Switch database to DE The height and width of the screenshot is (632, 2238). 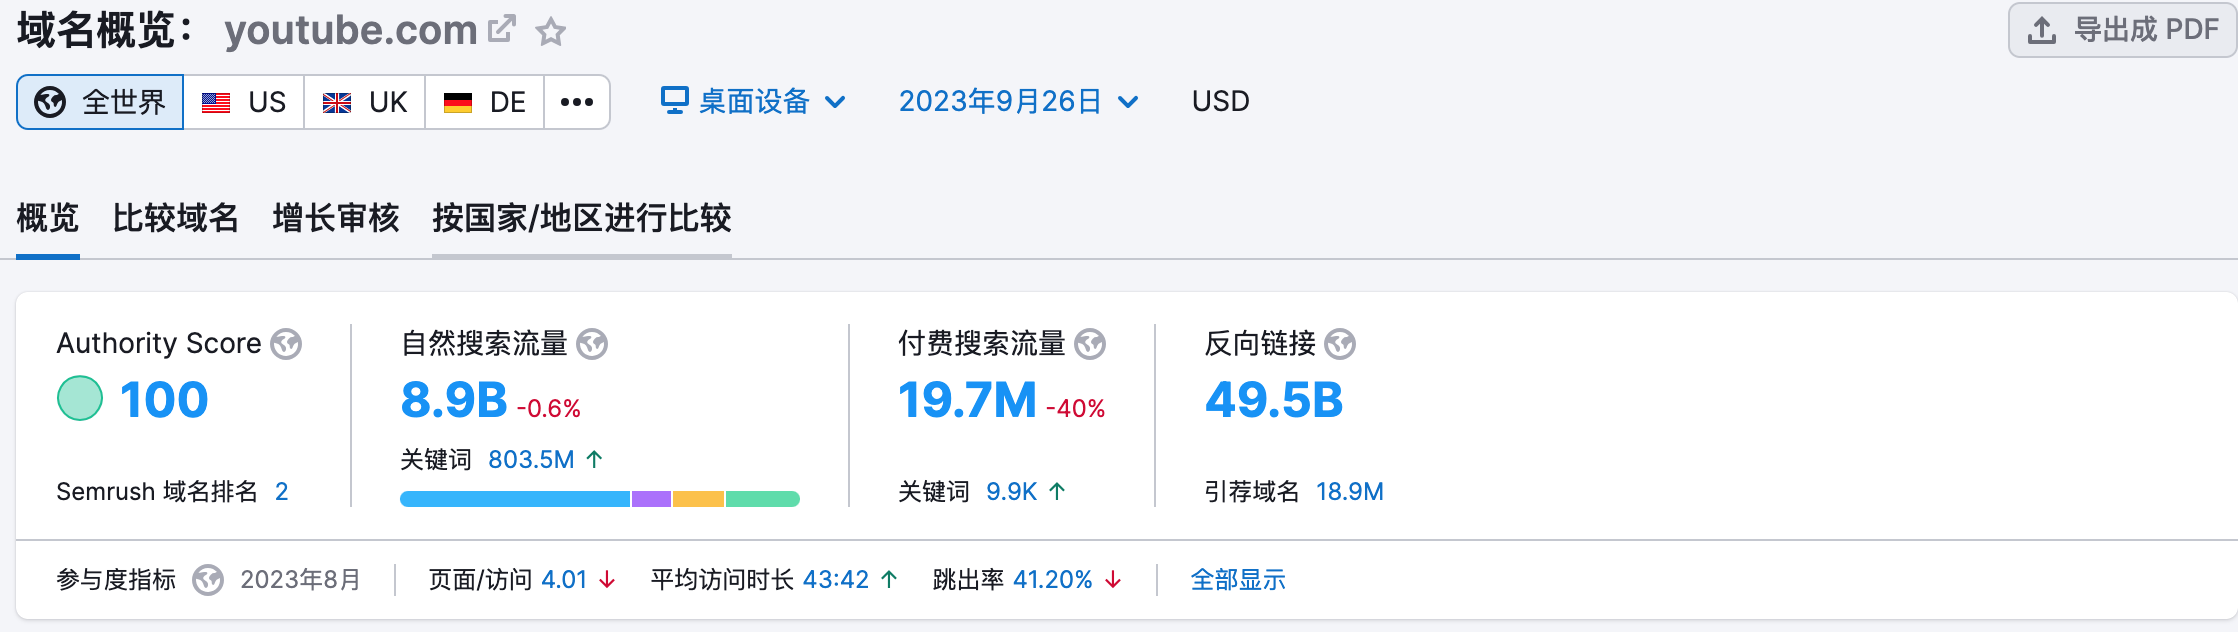coord(485,102)
